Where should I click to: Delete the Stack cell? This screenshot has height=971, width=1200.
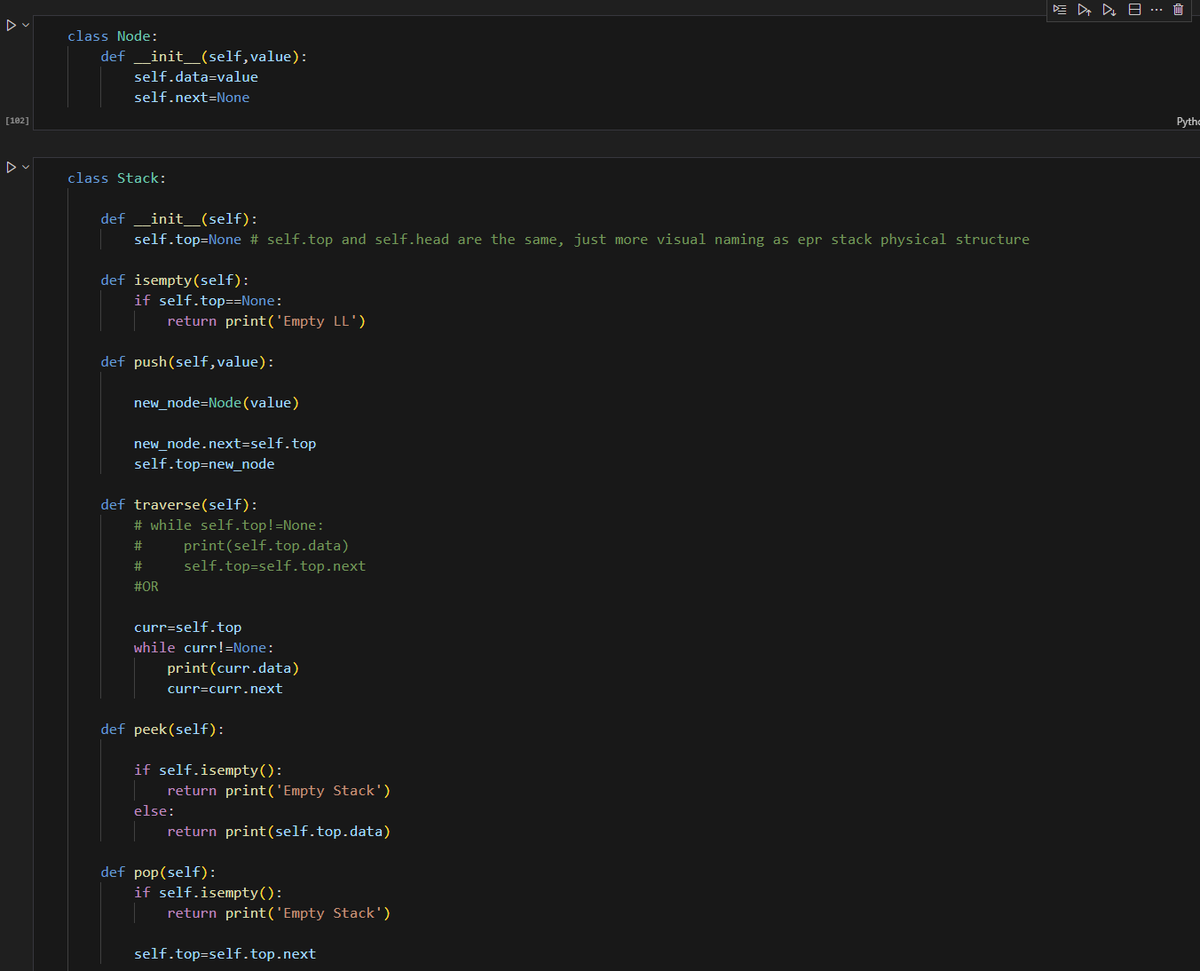(x=1178, y=10)
